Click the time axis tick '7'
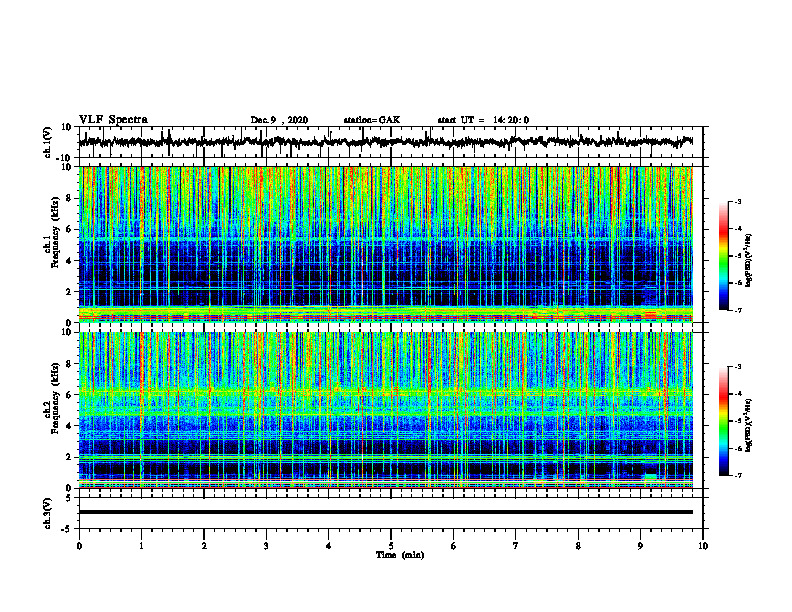Viewport: 792px width, 612px height. click(516, 546)
